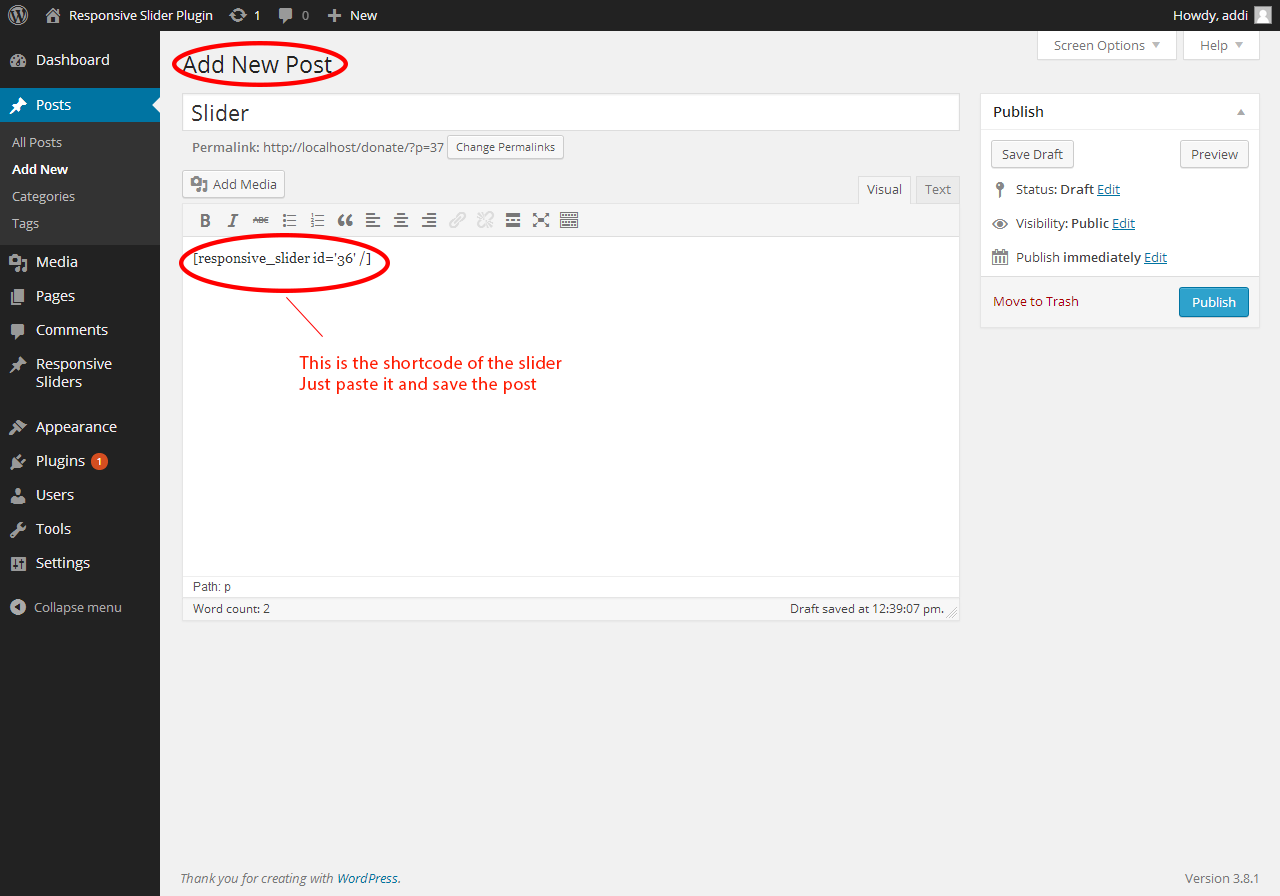Edit the post Visibility

tap(1123, 224)
